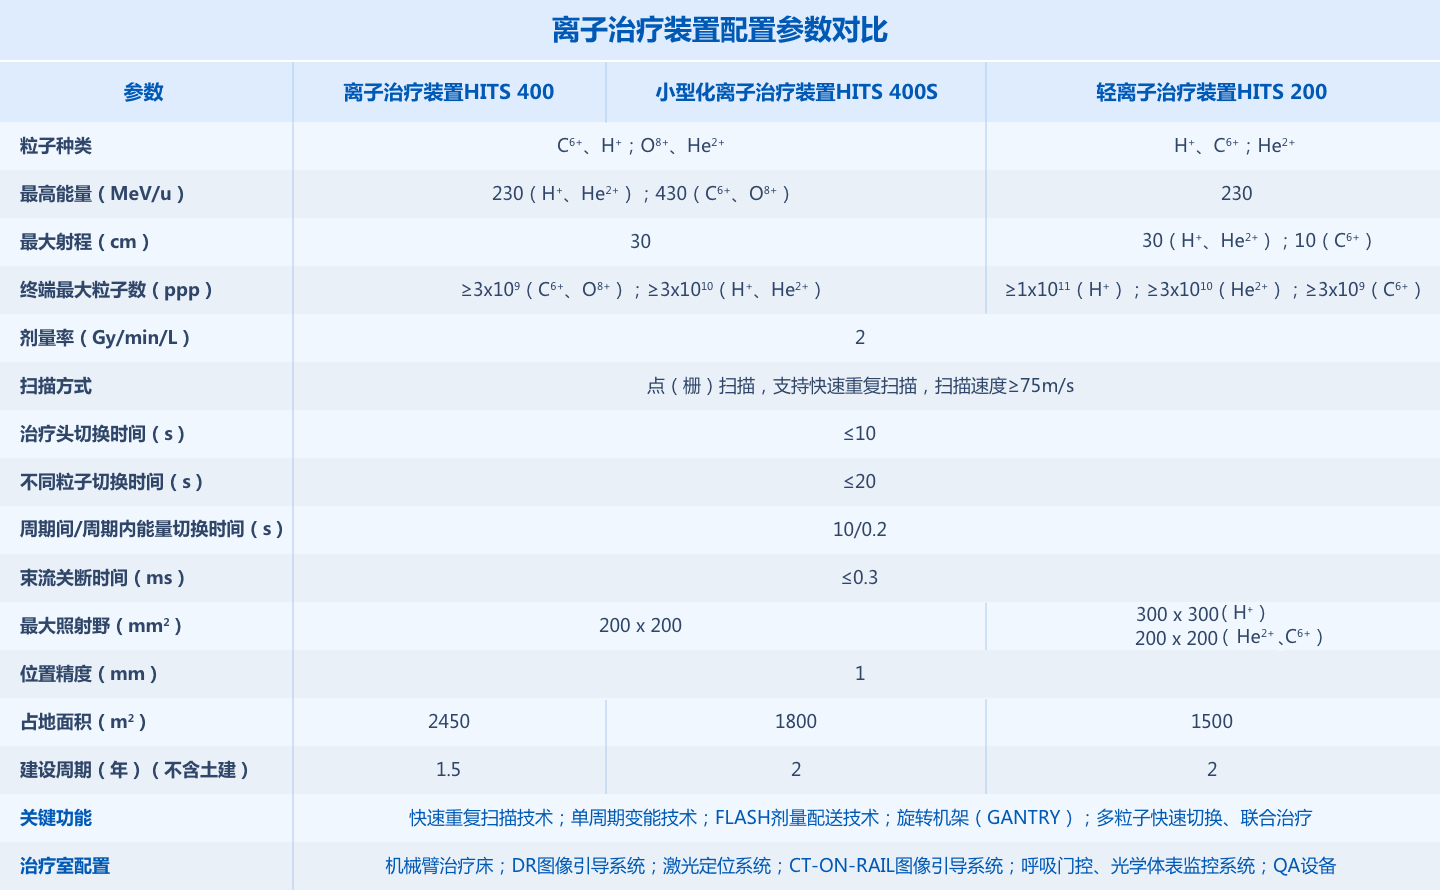Select the 最高能量 (MeV/u) row label

pyautogui.click(x=102, y=194)
